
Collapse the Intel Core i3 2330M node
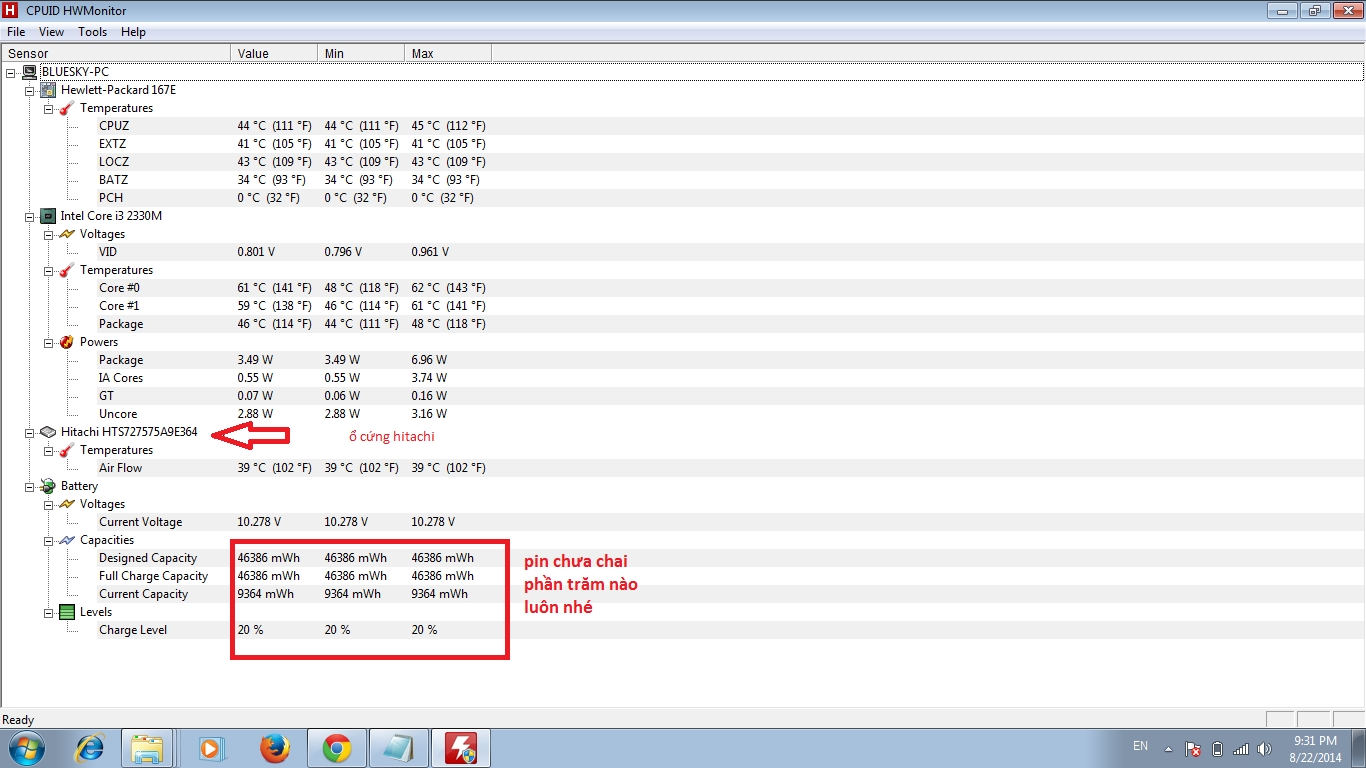(29, 216)
